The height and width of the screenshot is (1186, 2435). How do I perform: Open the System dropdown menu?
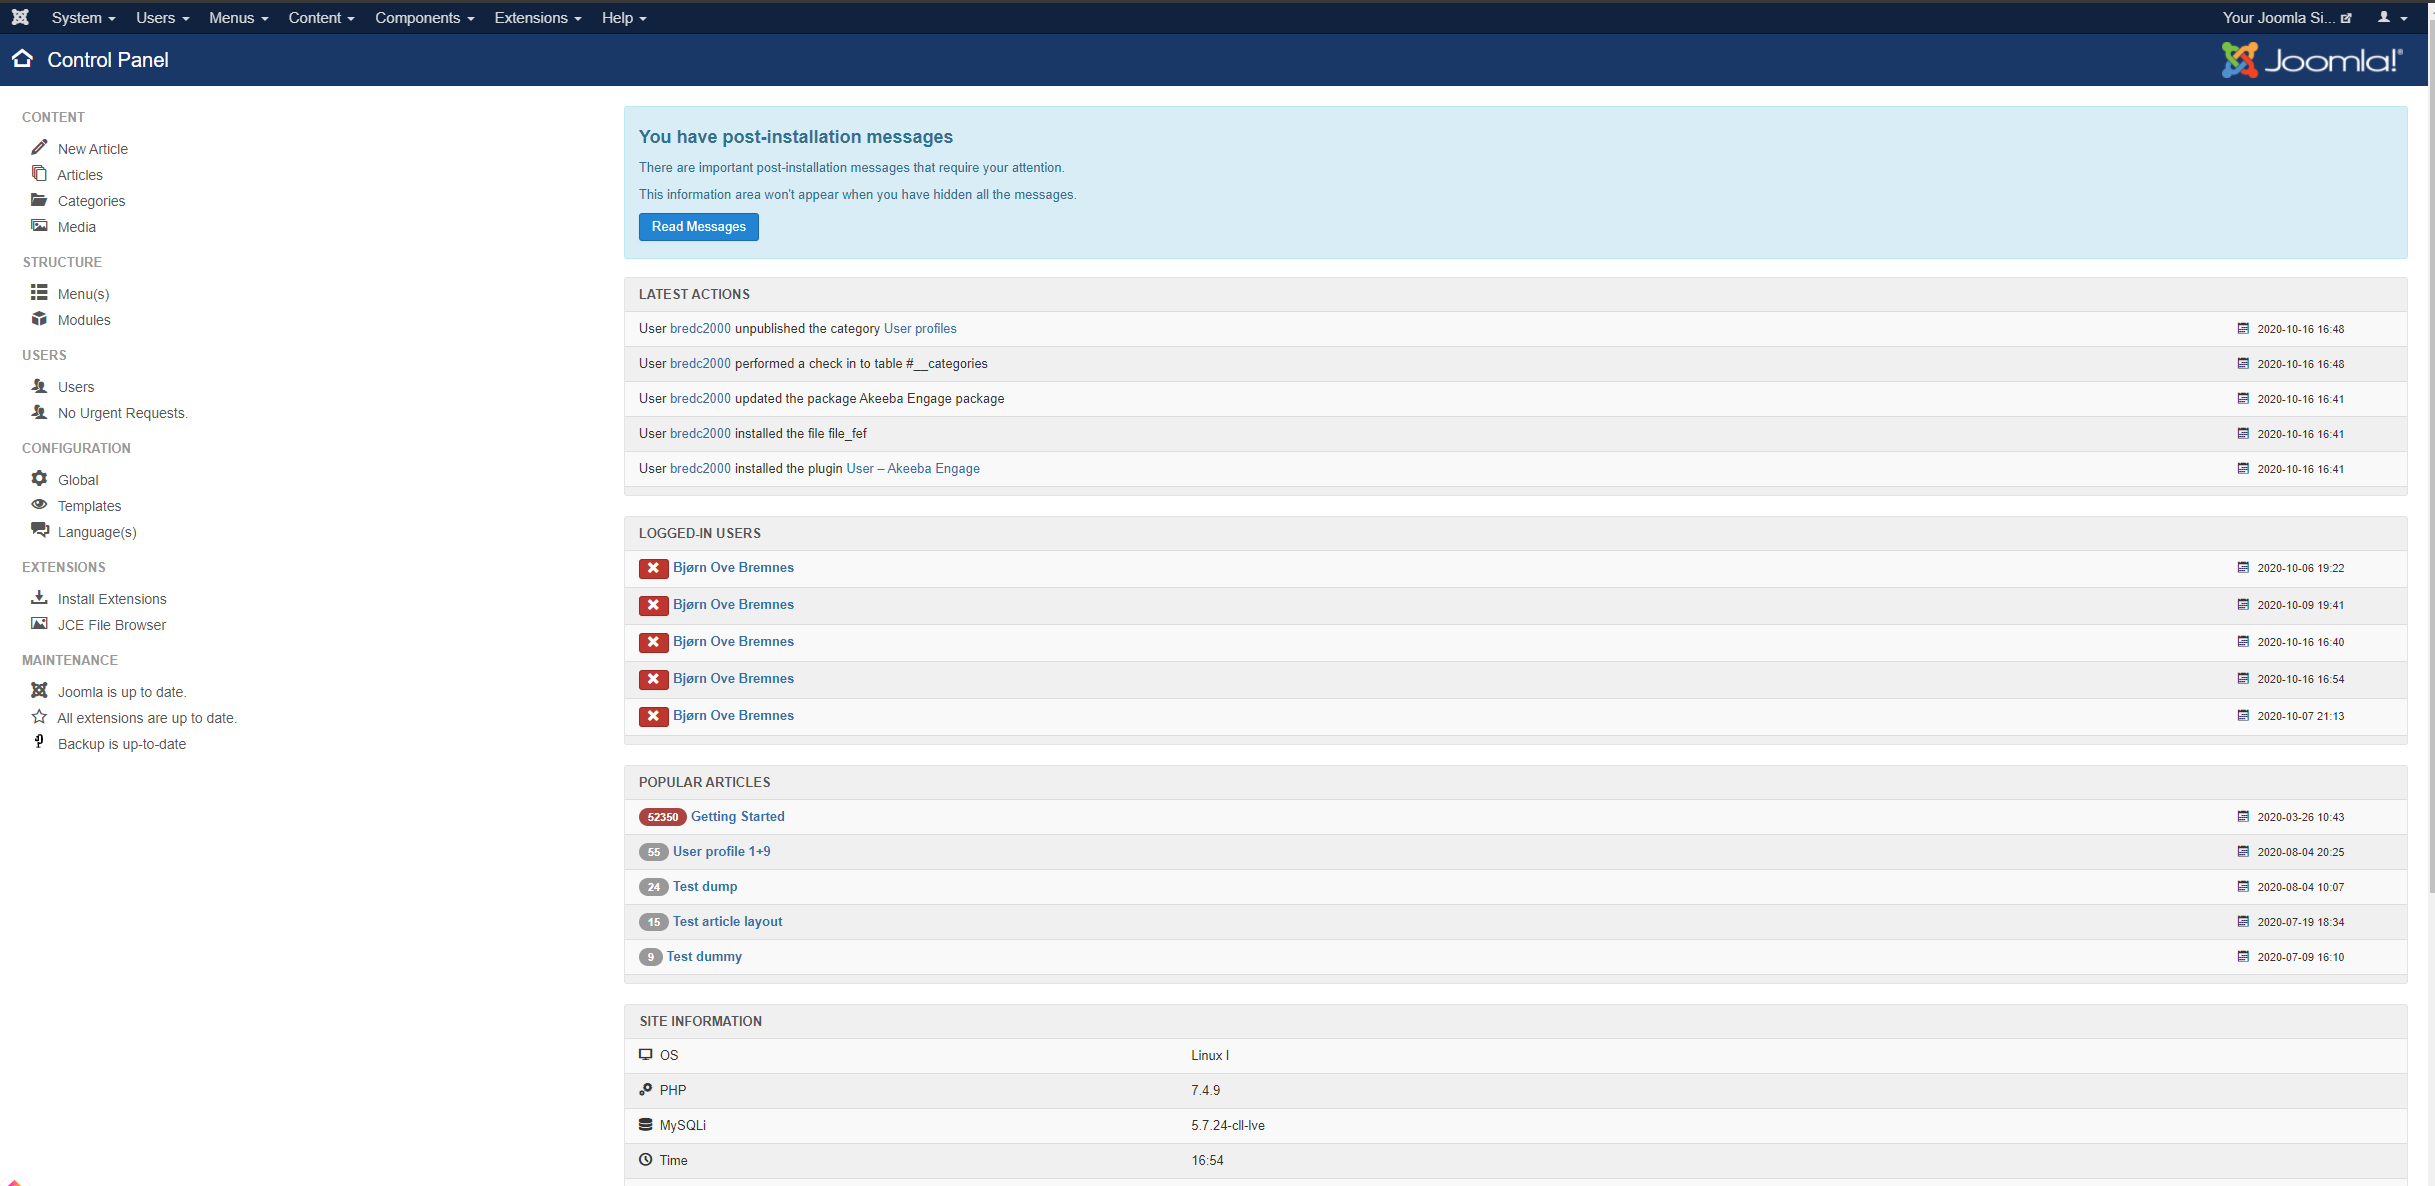[83, 18]
